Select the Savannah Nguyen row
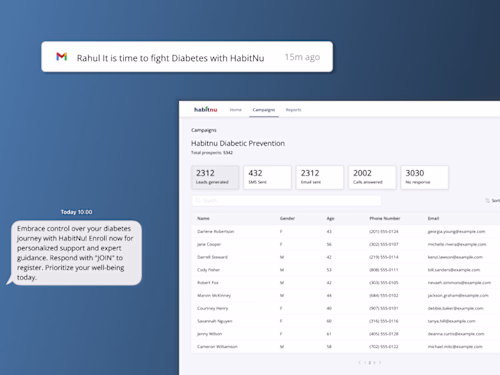This screenshot has width=500, height=375. pyautogui.click(x=346, y=321)
